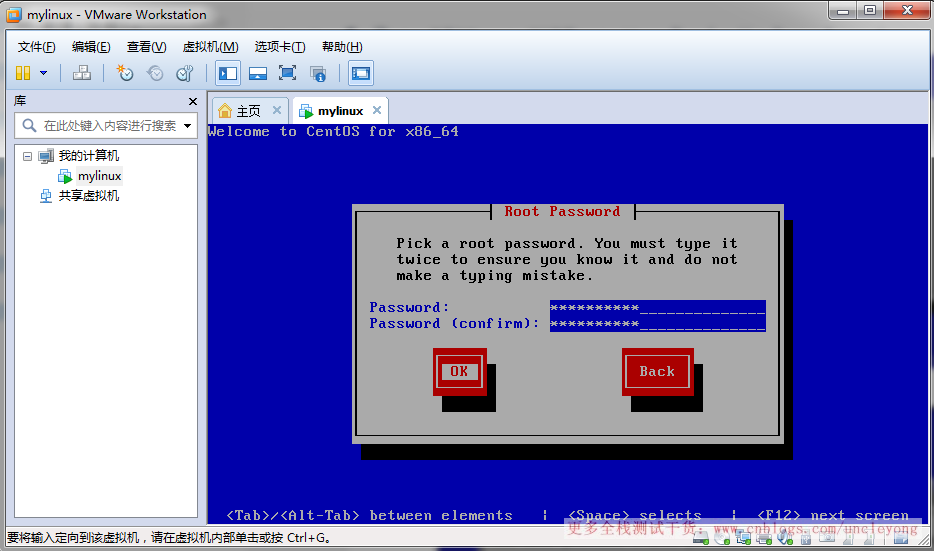Click the Password input field

pos(658,308)
